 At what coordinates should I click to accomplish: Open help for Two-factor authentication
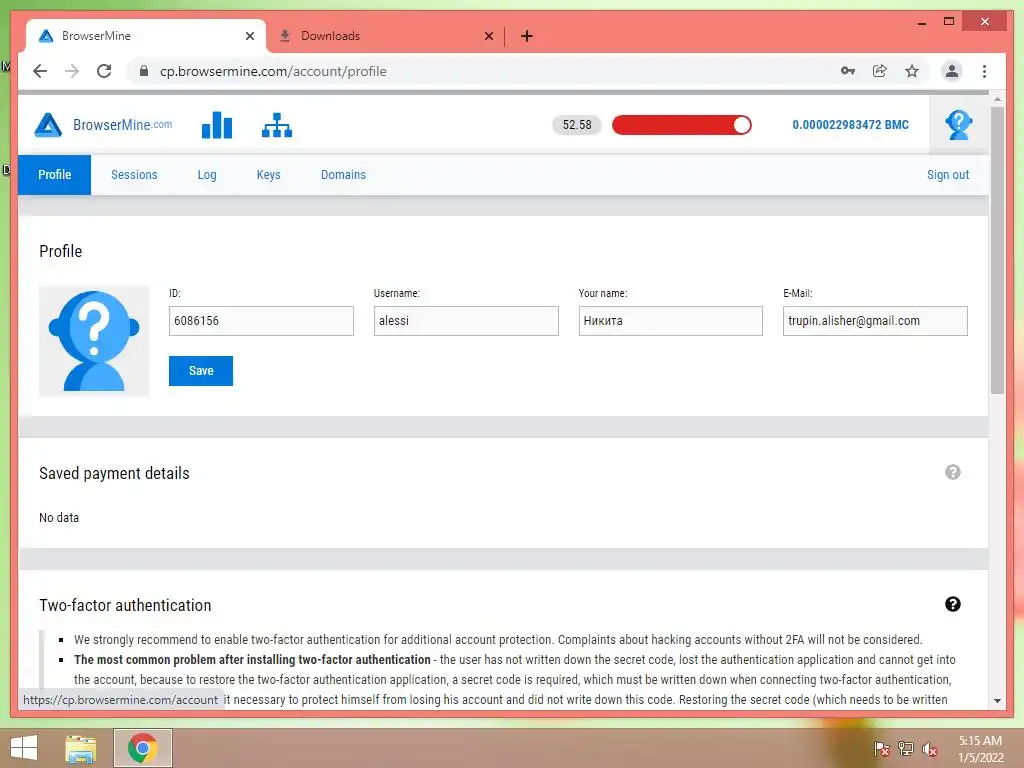coord(953,604)
